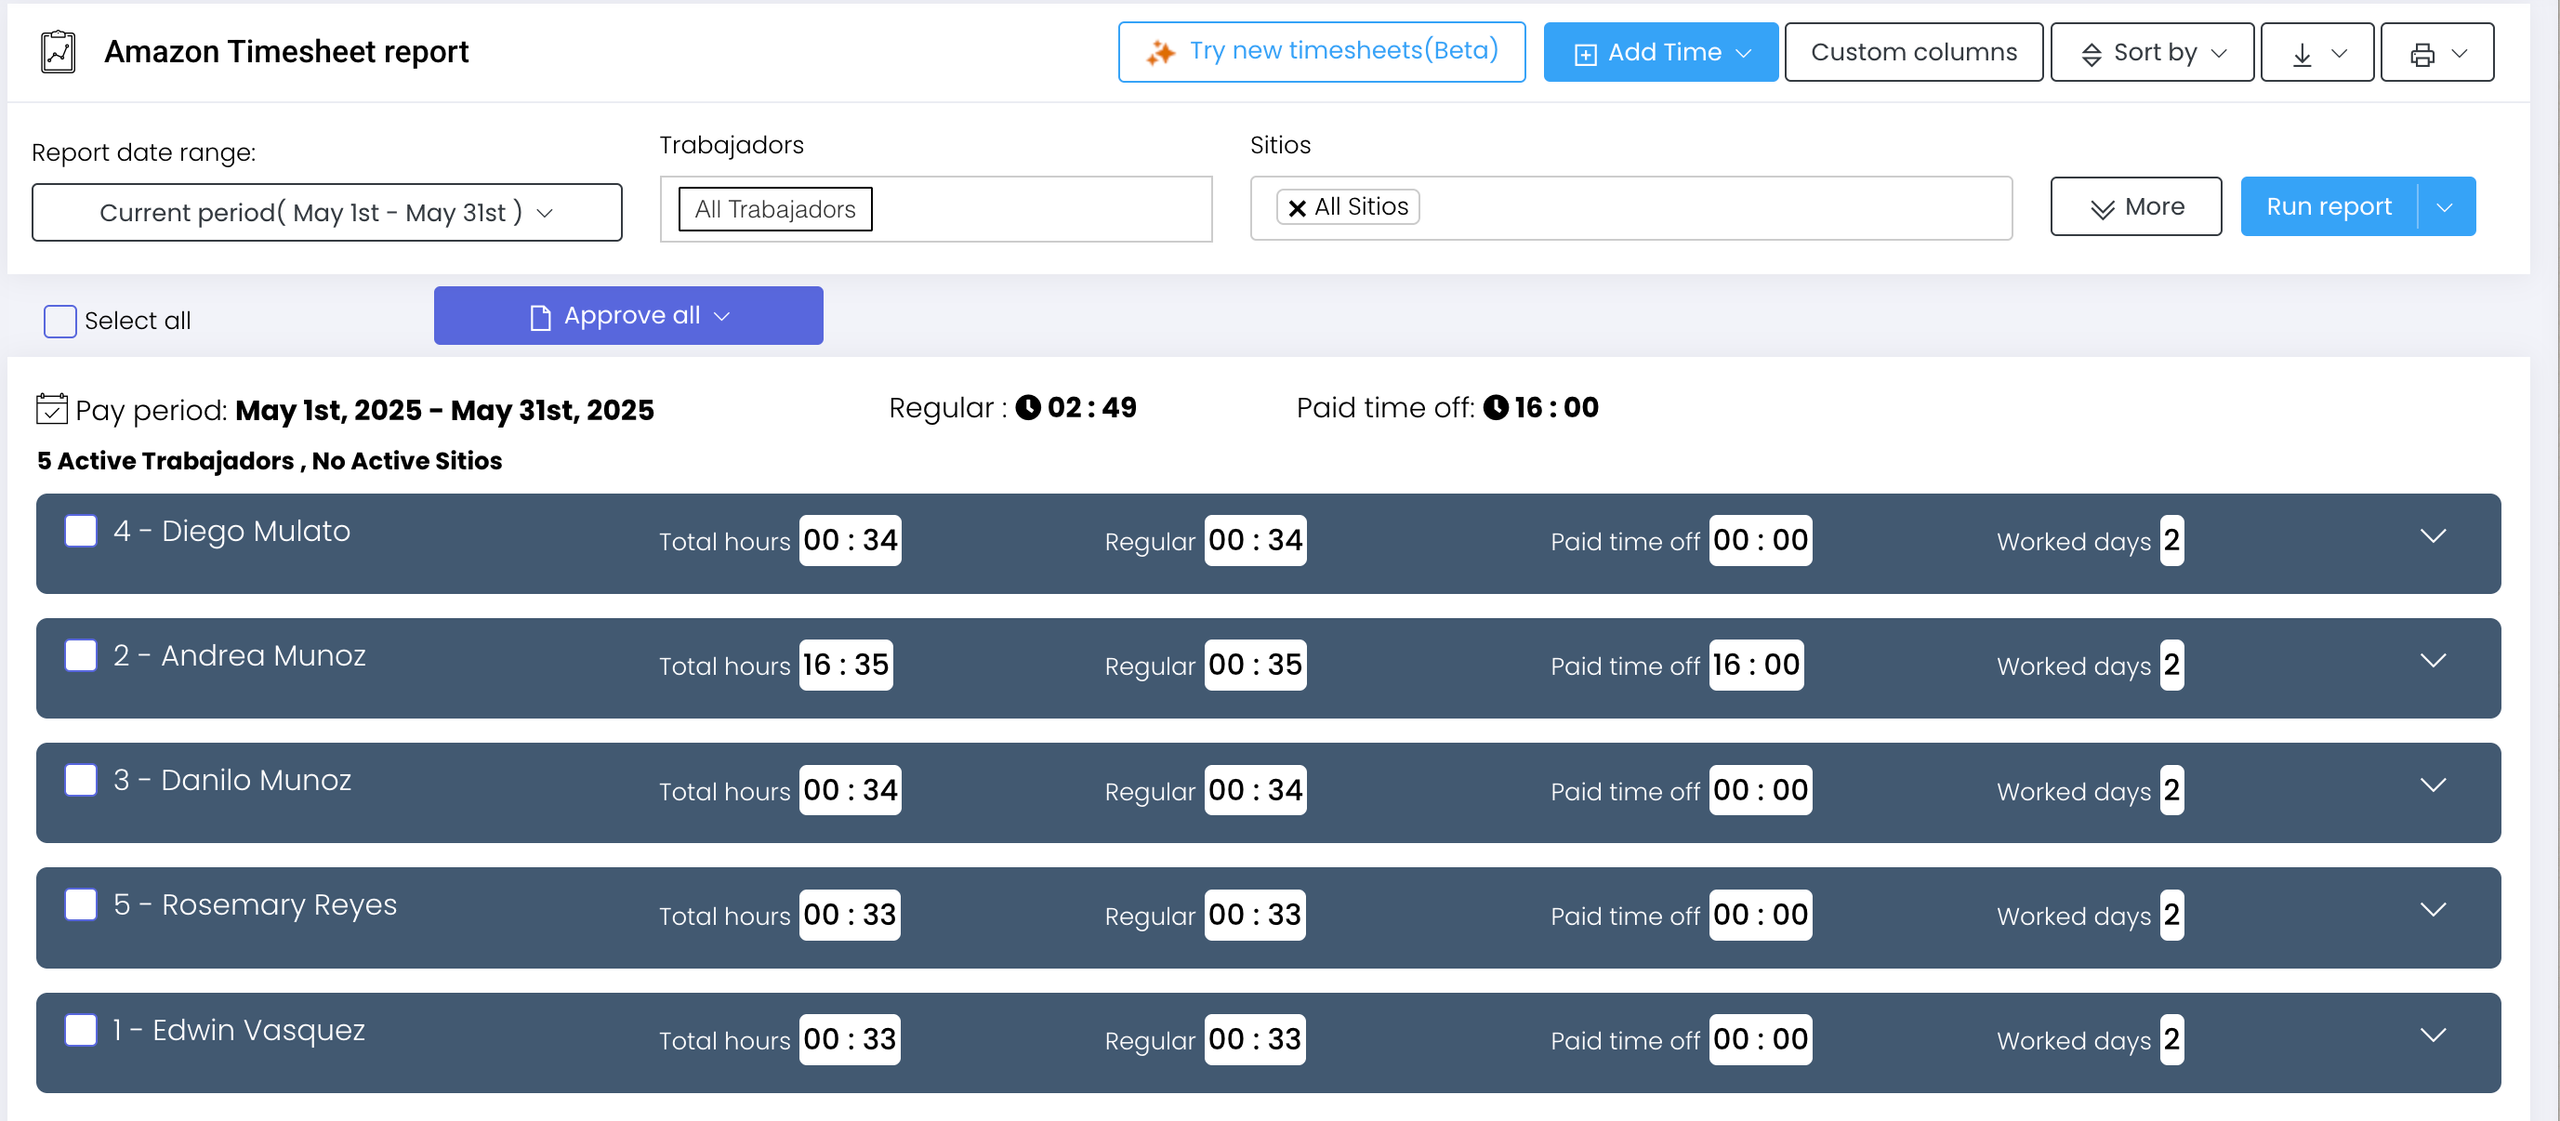Open the printer icon menu
Screen dimensions: 2560x1121
pos(2436,53)
